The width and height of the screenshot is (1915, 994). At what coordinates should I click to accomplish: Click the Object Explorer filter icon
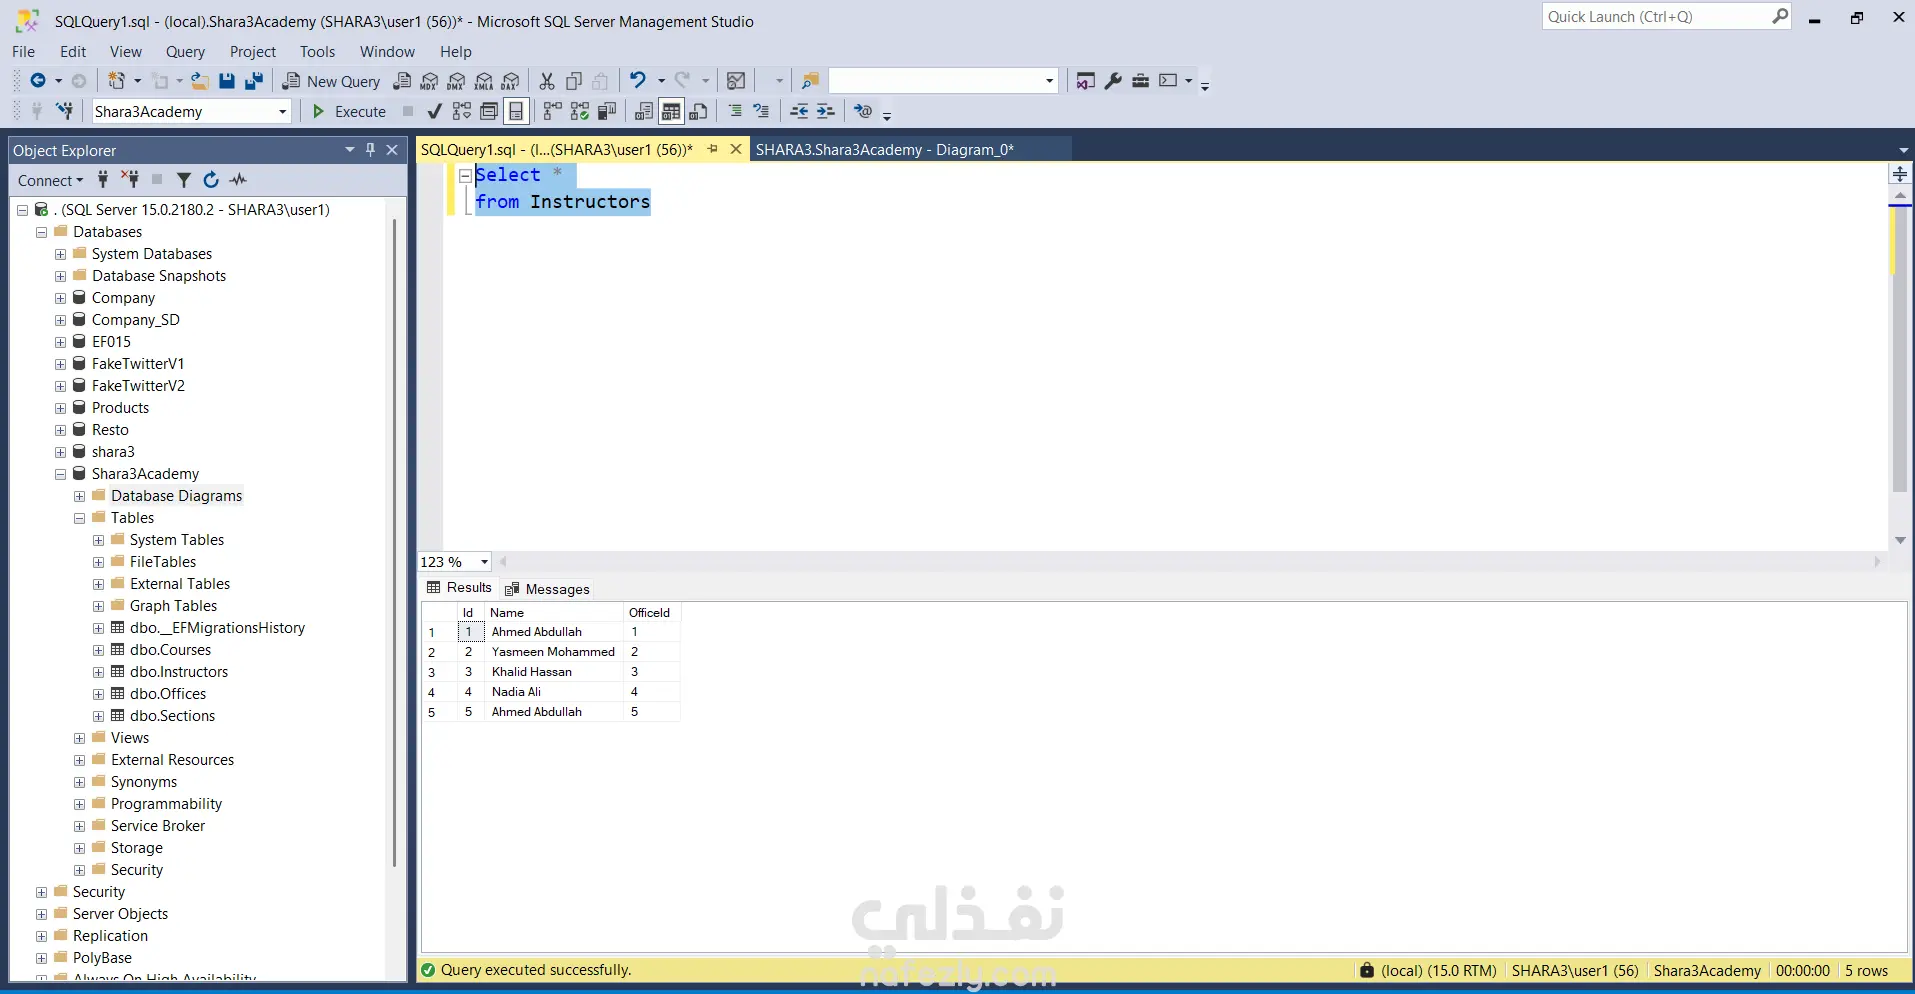pyautogui.click(x=184, y=180)
